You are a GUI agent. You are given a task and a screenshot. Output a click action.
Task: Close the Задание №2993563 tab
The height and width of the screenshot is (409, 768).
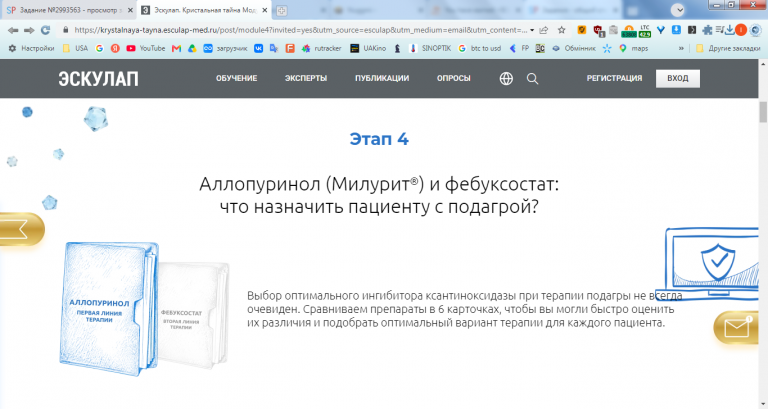coord(130,10)
